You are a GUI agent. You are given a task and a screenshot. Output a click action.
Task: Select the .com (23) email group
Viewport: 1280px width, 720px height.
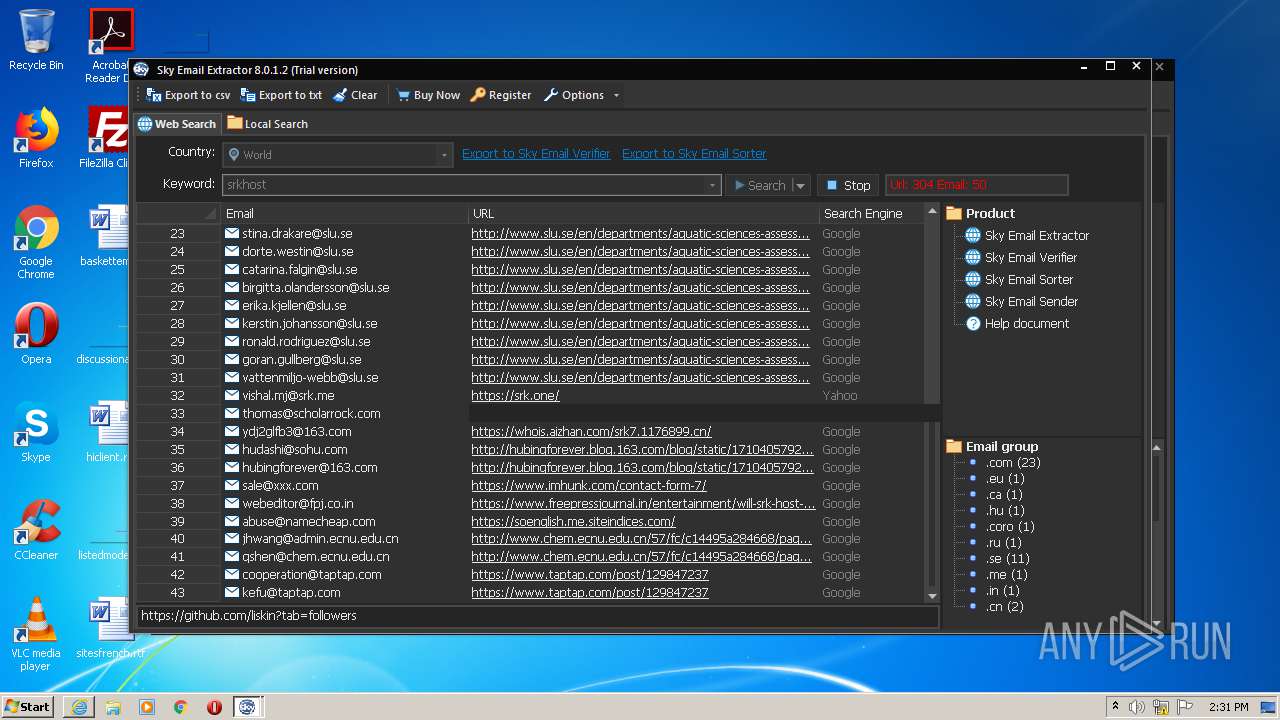click(x=1013, y=463)
